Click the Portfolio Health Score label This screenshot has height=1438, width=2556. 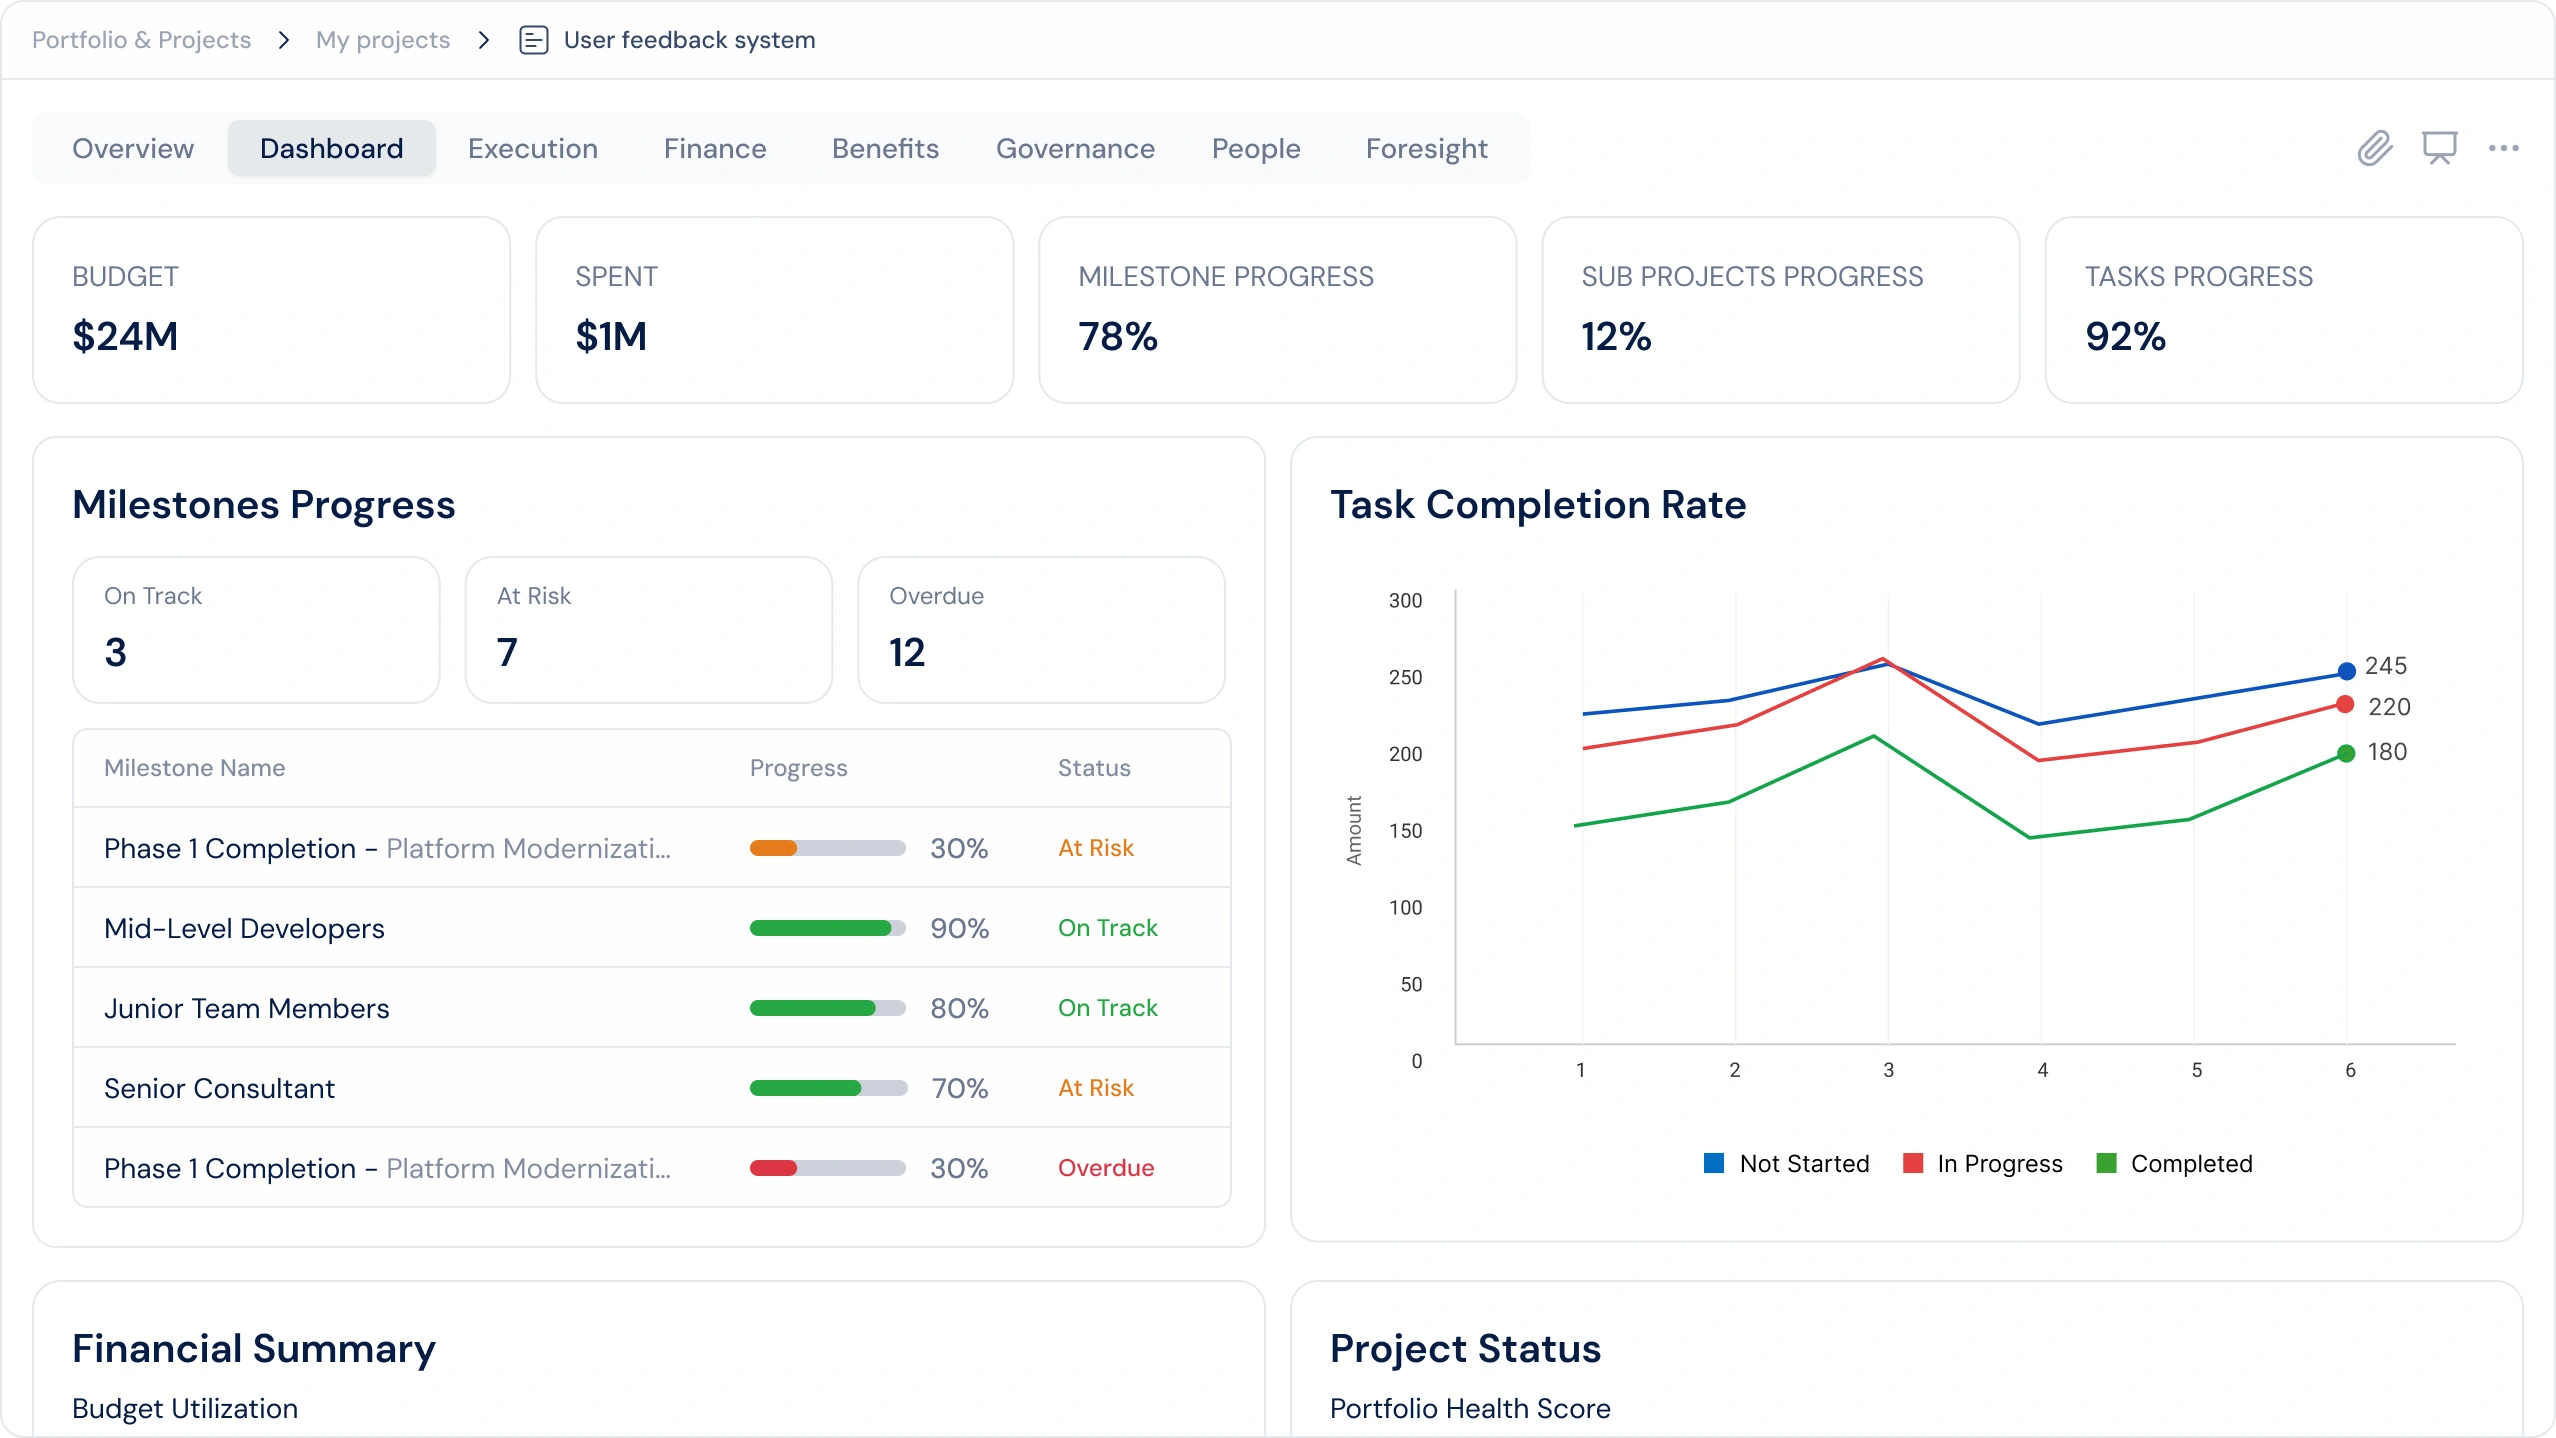pos(1470,1408)
